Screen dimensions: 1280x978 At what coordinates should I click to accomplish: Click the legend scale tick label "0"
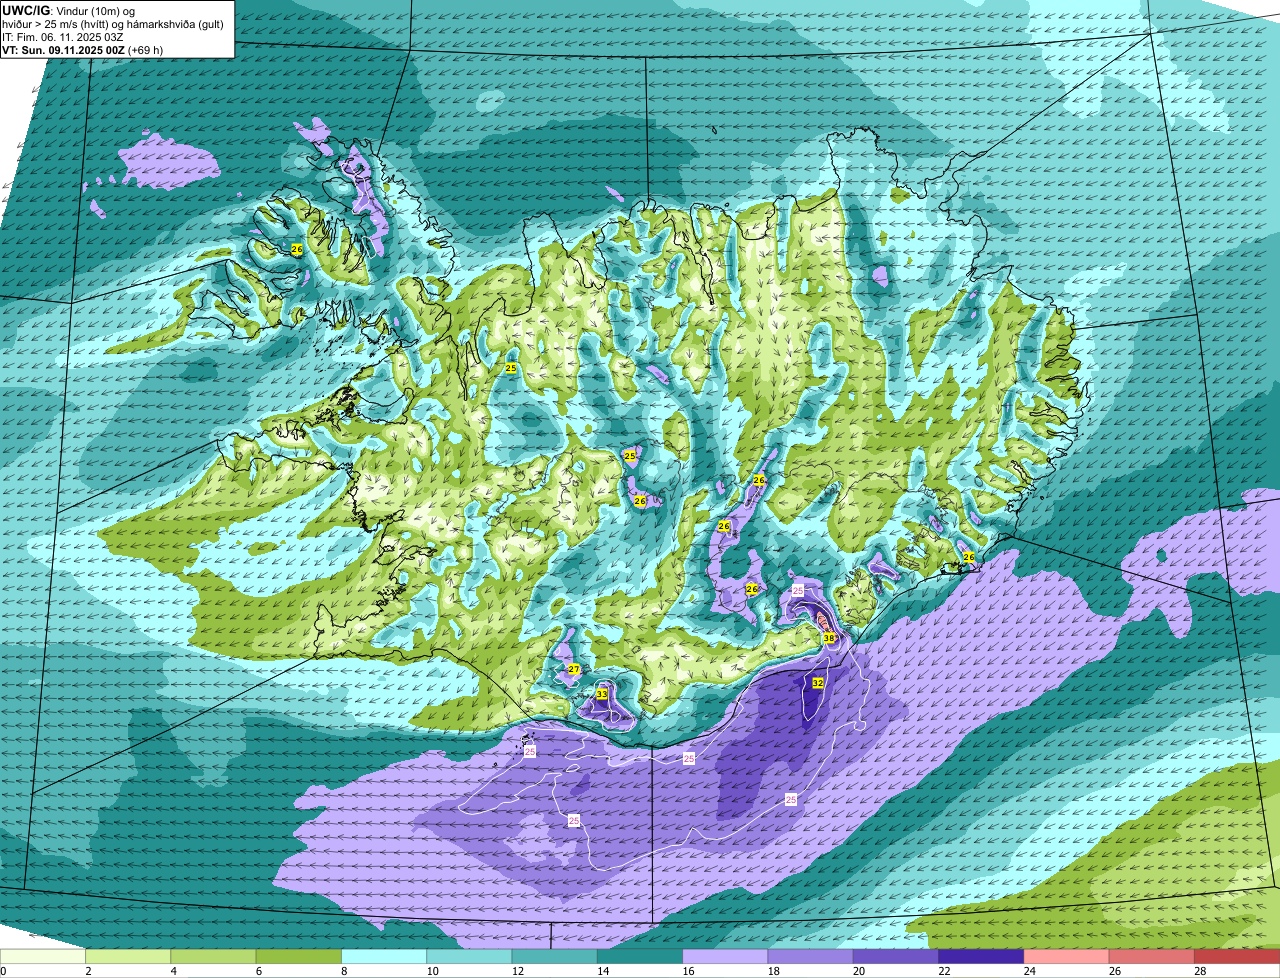tap(4, 971)
